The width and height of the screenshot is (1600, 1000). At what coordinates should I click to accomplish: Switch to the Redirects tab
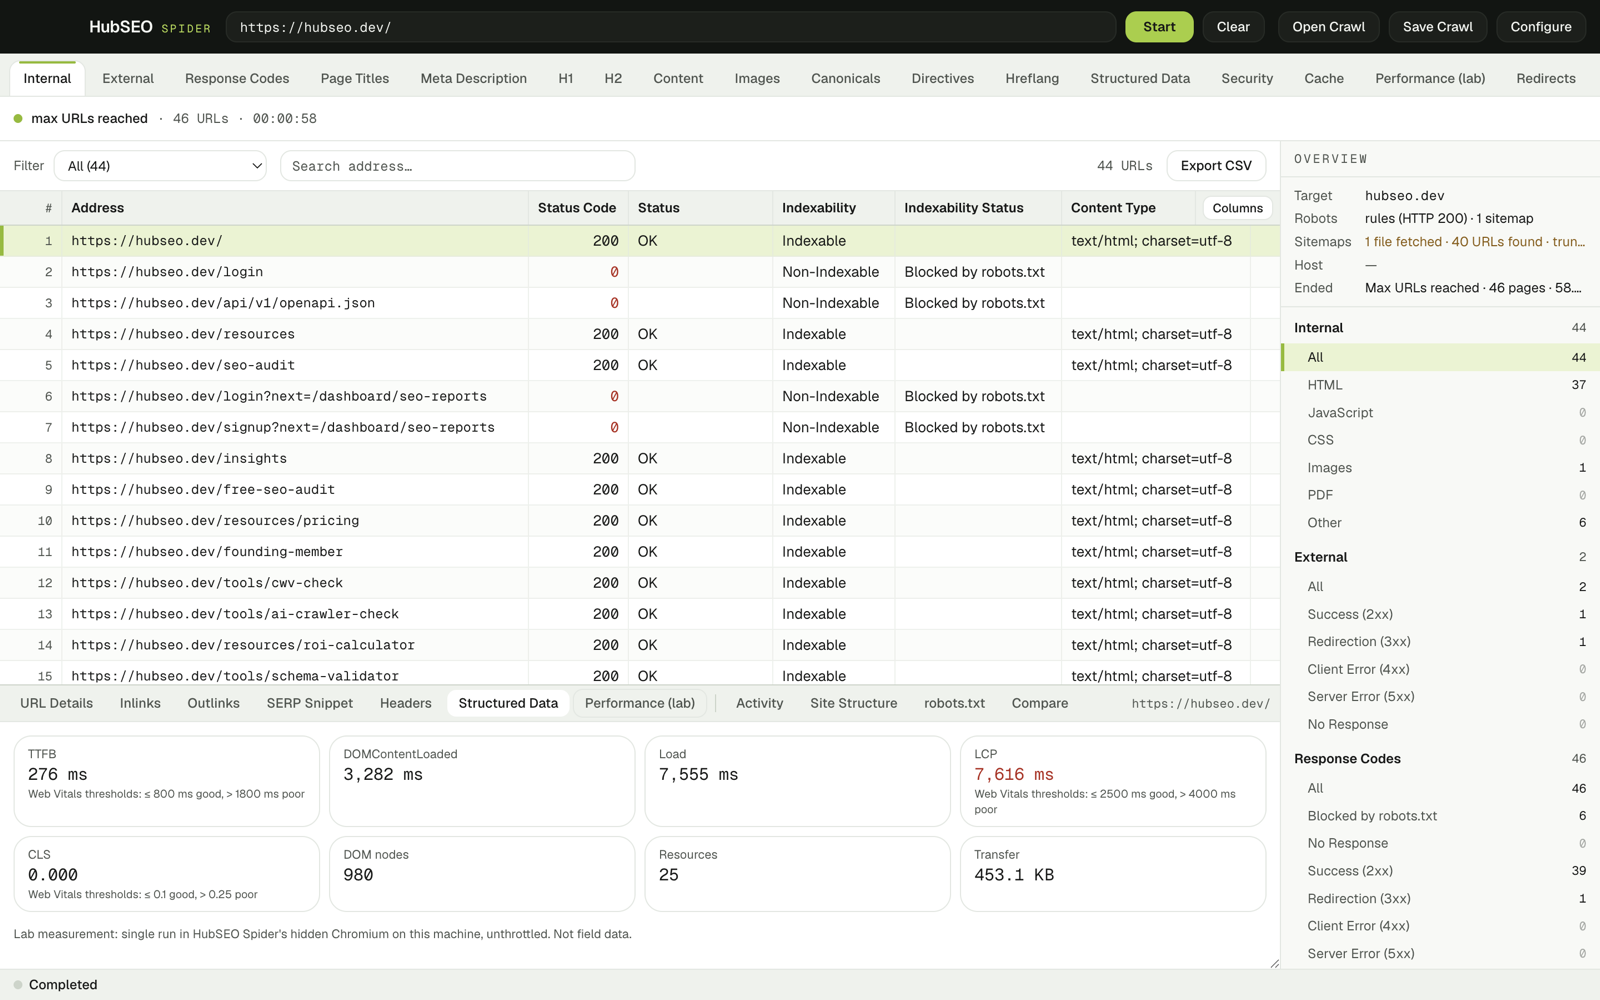(x=1545, y=78)
